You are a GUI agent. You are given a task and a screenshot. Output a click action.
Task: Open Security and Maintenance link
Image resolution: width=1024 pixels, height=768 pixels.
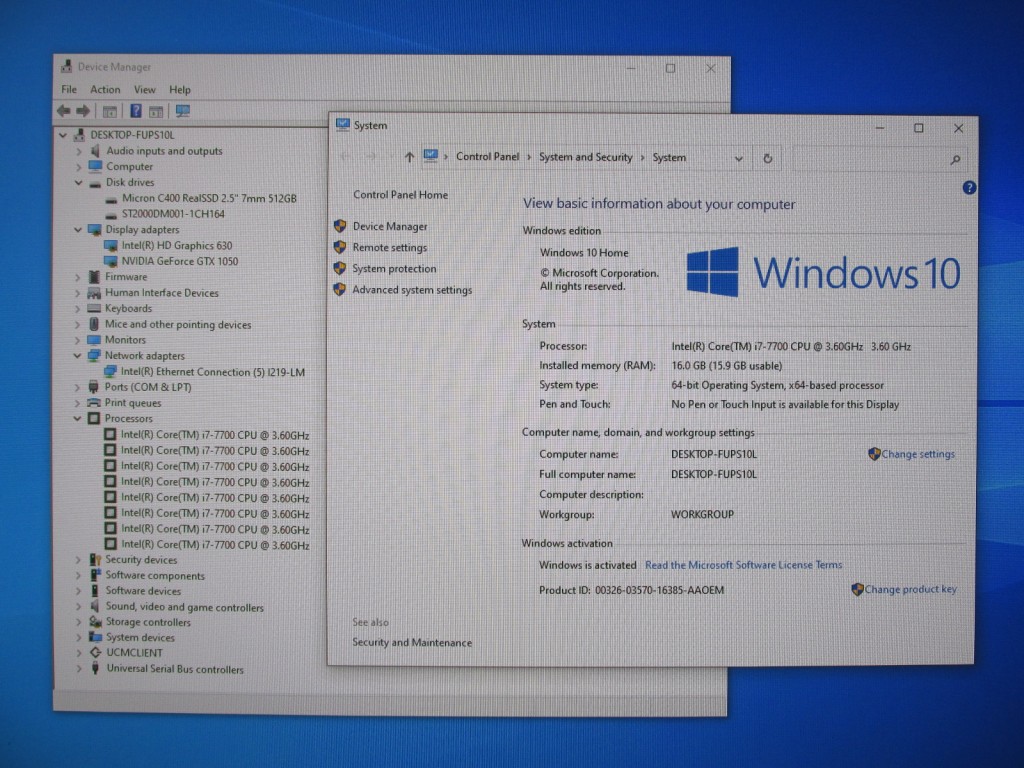coord(412,643)
